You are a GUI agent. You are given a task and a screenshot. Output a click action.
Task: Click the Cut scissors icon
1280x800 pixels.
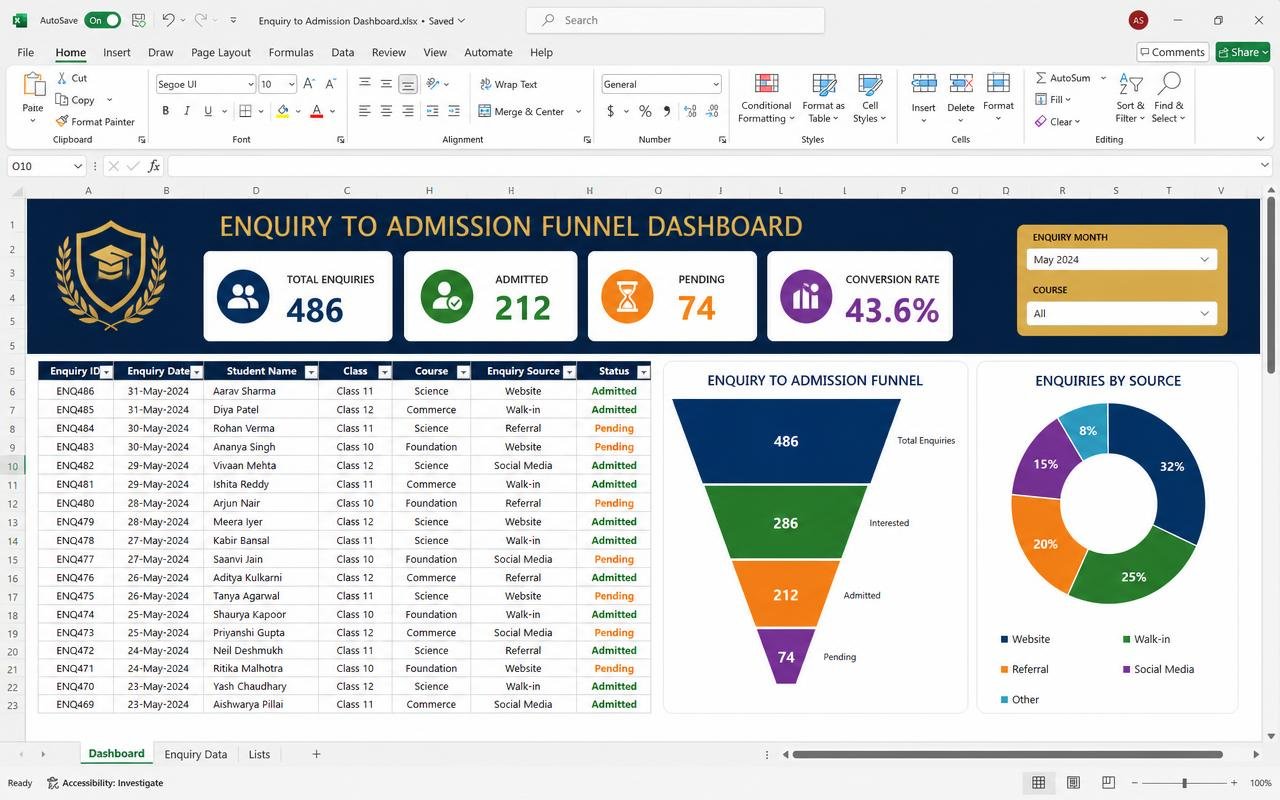tap(62, 78)
